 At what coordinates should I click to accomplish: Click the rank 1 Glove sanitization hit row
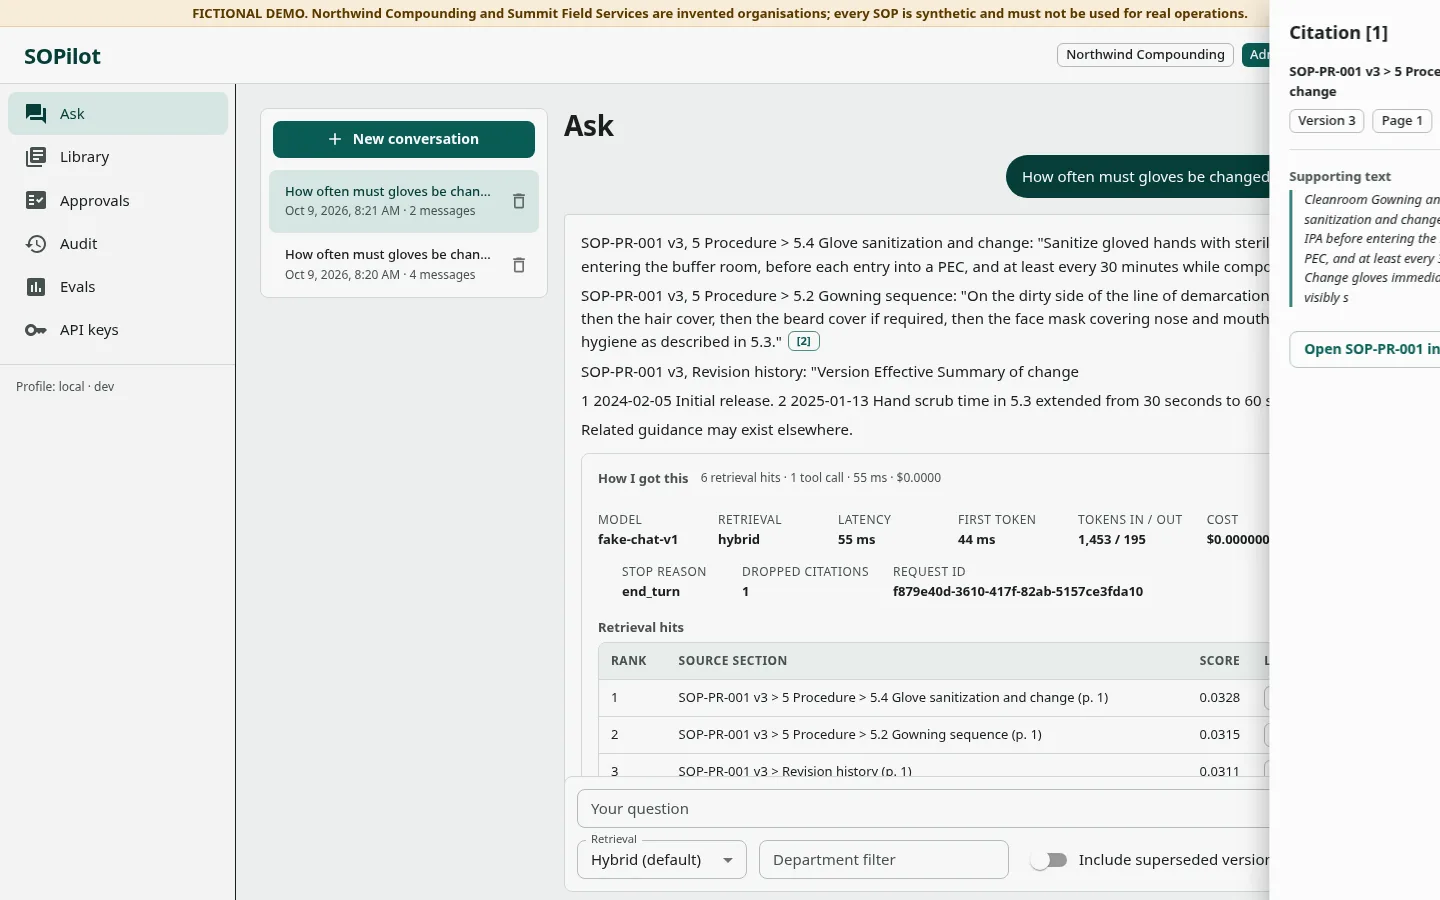click(x=933, y=698)
